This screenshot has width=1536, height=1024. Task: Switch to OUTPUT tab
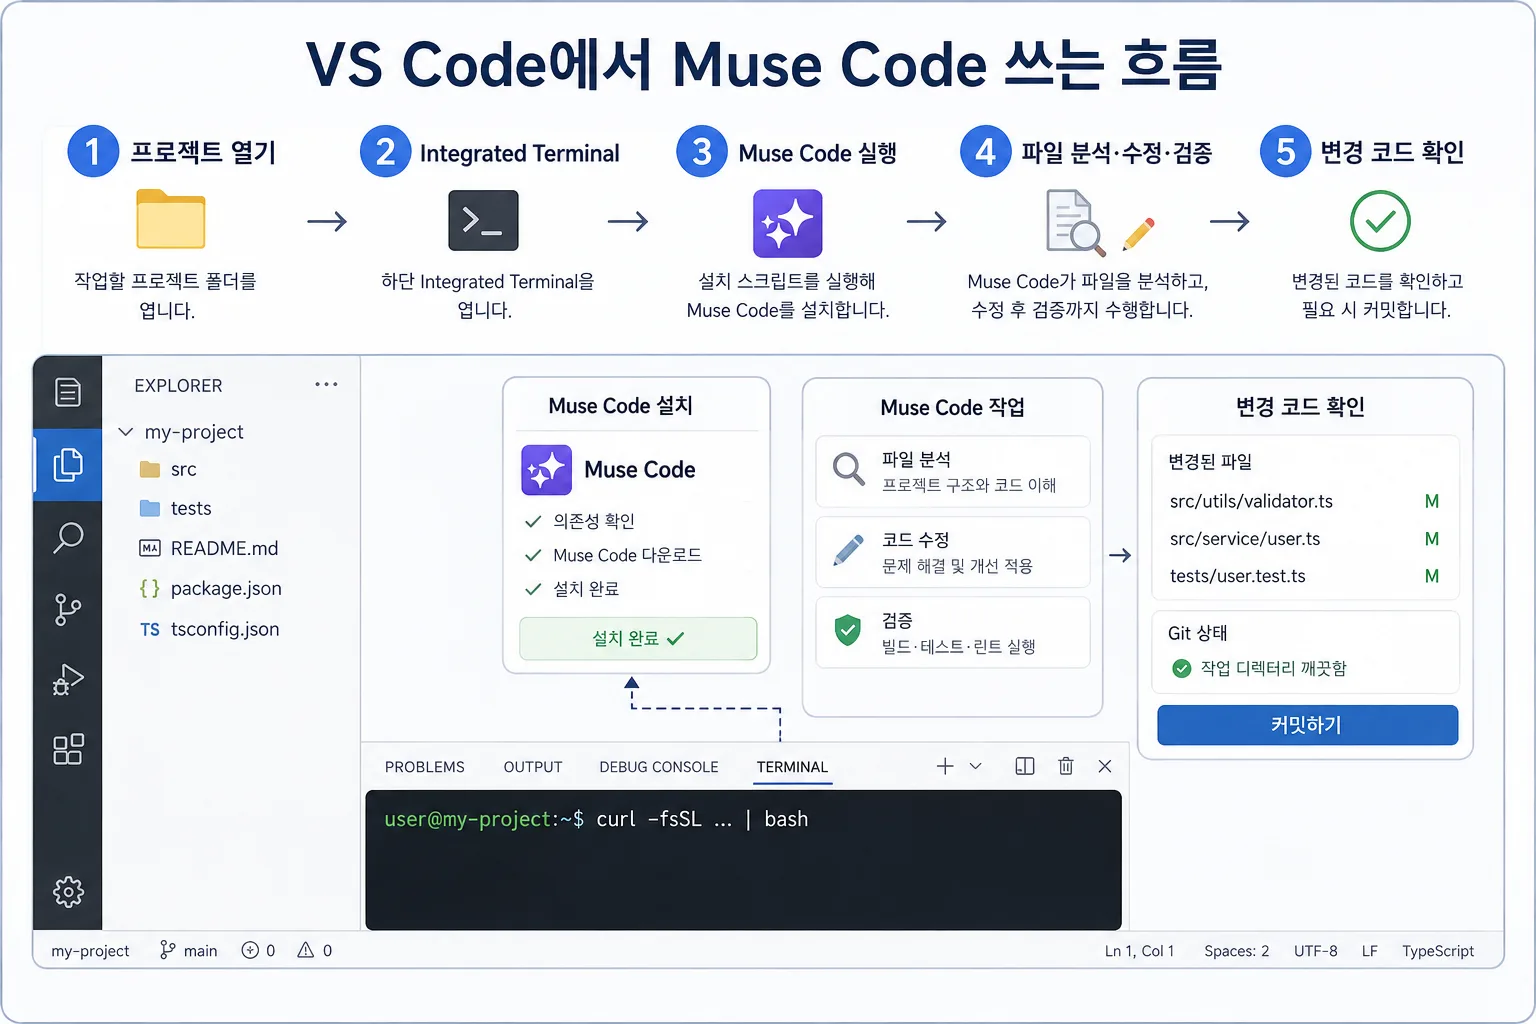[533, 767]
